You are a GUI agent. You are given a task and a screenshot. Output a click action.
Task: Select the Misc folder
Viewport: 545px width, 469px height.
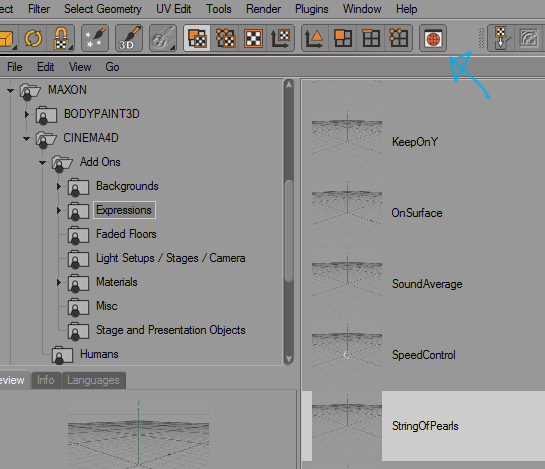[x=107, y=306]
